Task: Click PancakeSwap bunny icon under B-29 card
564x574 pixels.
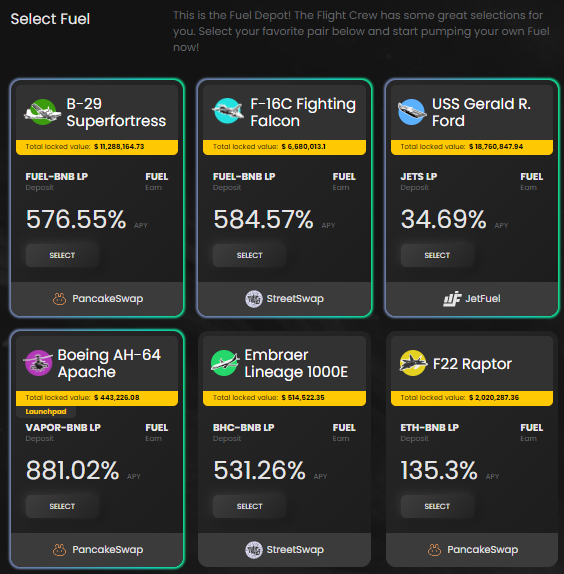Action: tap(59, 299)
